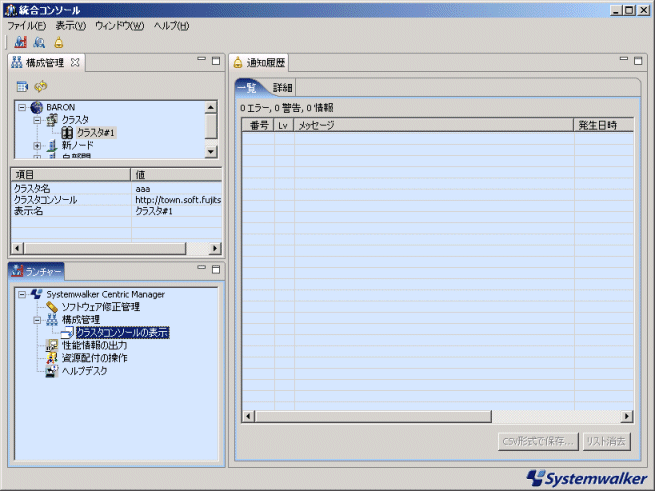Select the 通知履歴 panel tab

(259, 63)
